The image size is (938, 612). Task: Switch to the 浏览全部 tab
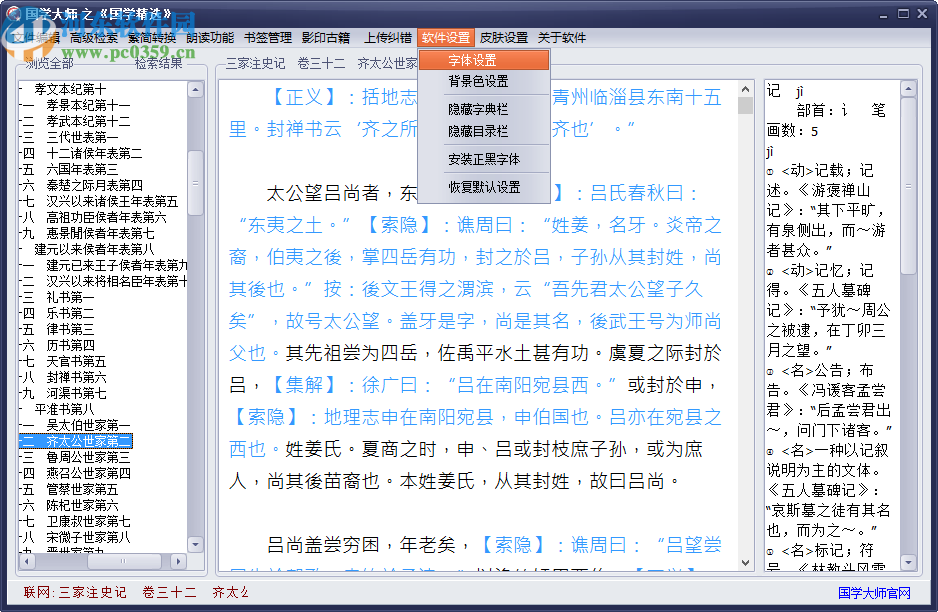(49, 63)
